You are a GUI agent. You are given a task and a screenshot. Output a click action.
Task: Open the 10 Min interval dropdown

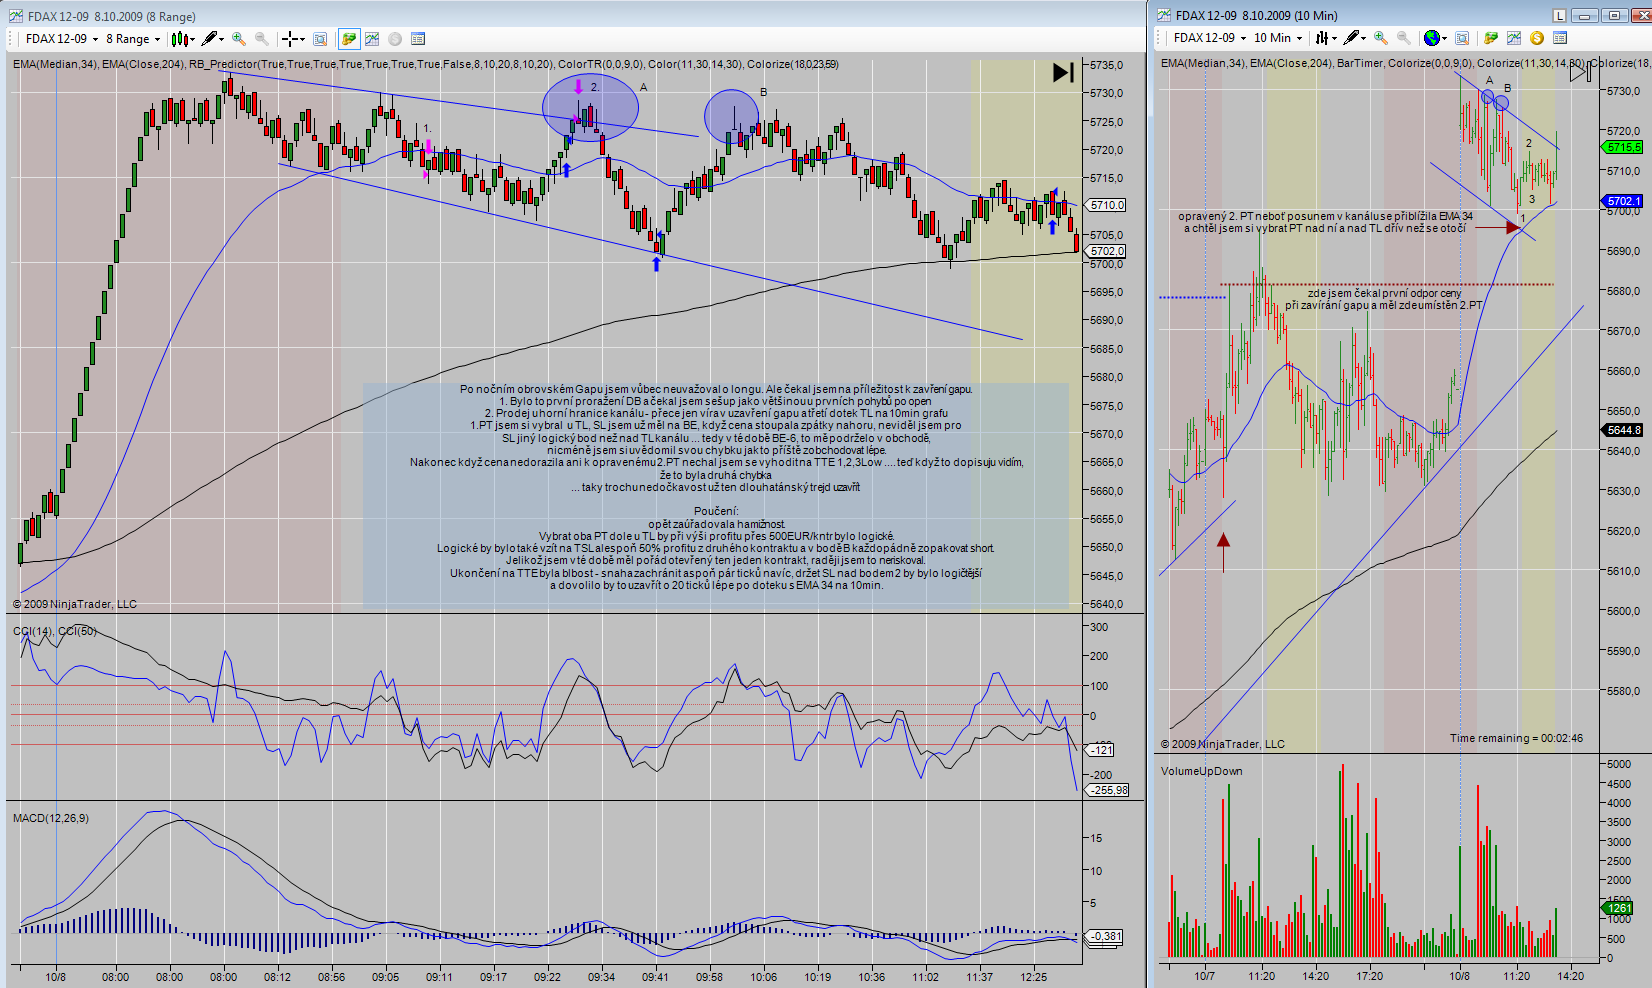point(1278,38)
